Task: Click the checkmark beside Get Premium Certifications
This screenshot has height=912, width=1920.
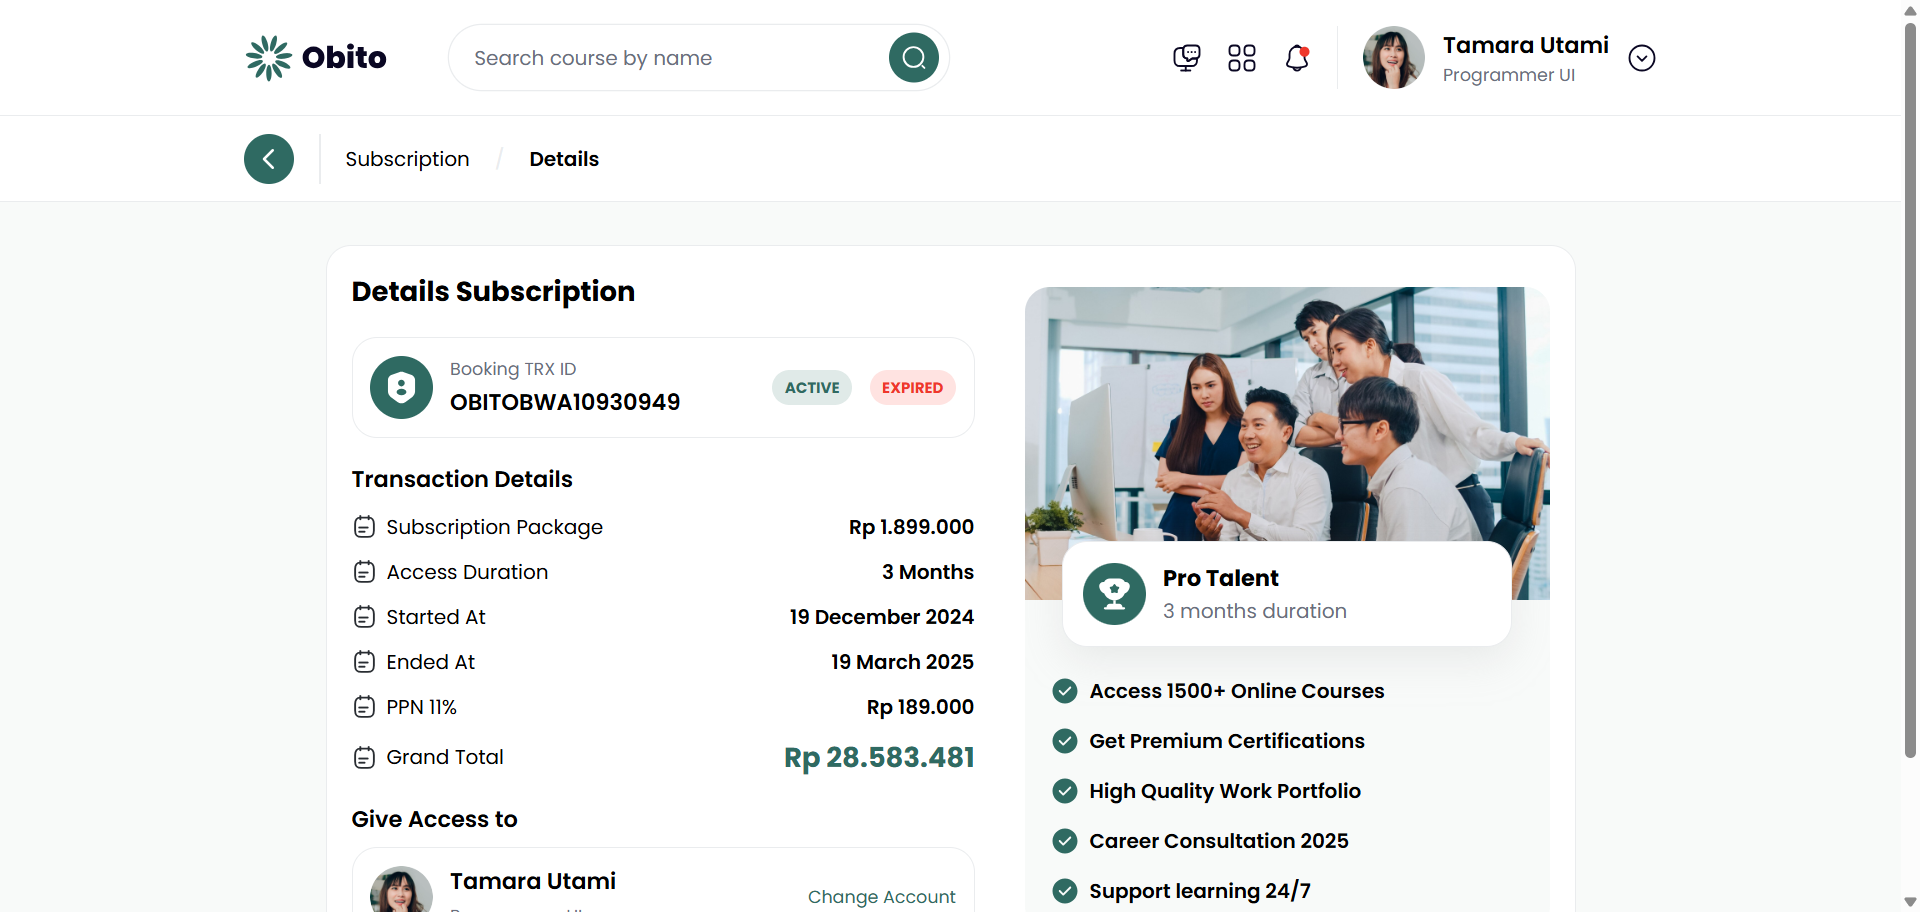Action: pyautogui.click(x=1065, y=741)
